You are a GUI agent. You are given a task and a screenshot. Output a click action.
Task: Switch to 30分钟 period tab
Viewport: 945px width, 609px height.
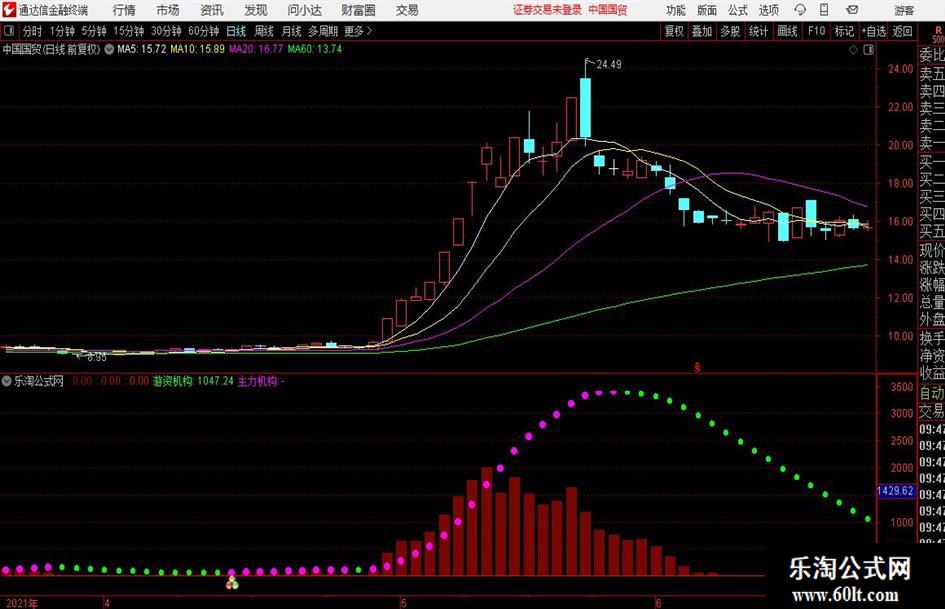tap(166, 31)
